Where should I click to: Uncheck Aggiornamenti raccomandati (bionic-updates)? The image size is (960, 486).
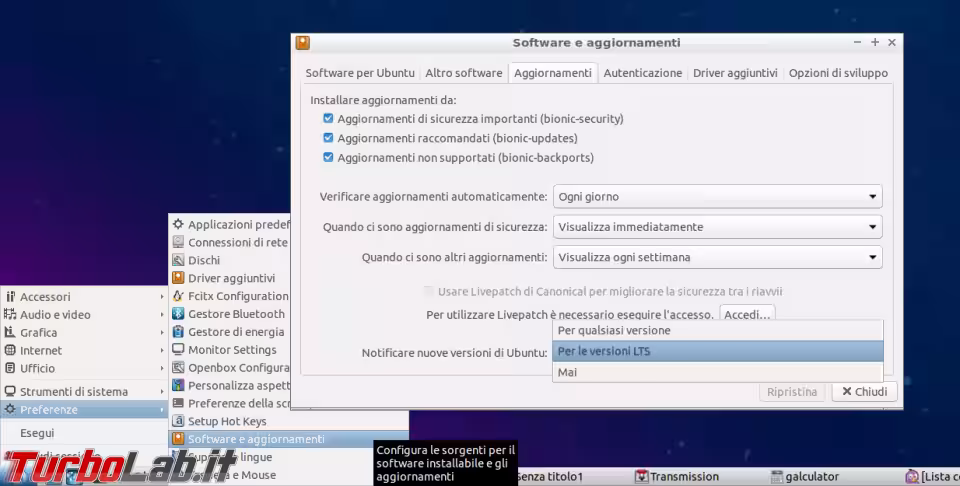pos(328,138)
